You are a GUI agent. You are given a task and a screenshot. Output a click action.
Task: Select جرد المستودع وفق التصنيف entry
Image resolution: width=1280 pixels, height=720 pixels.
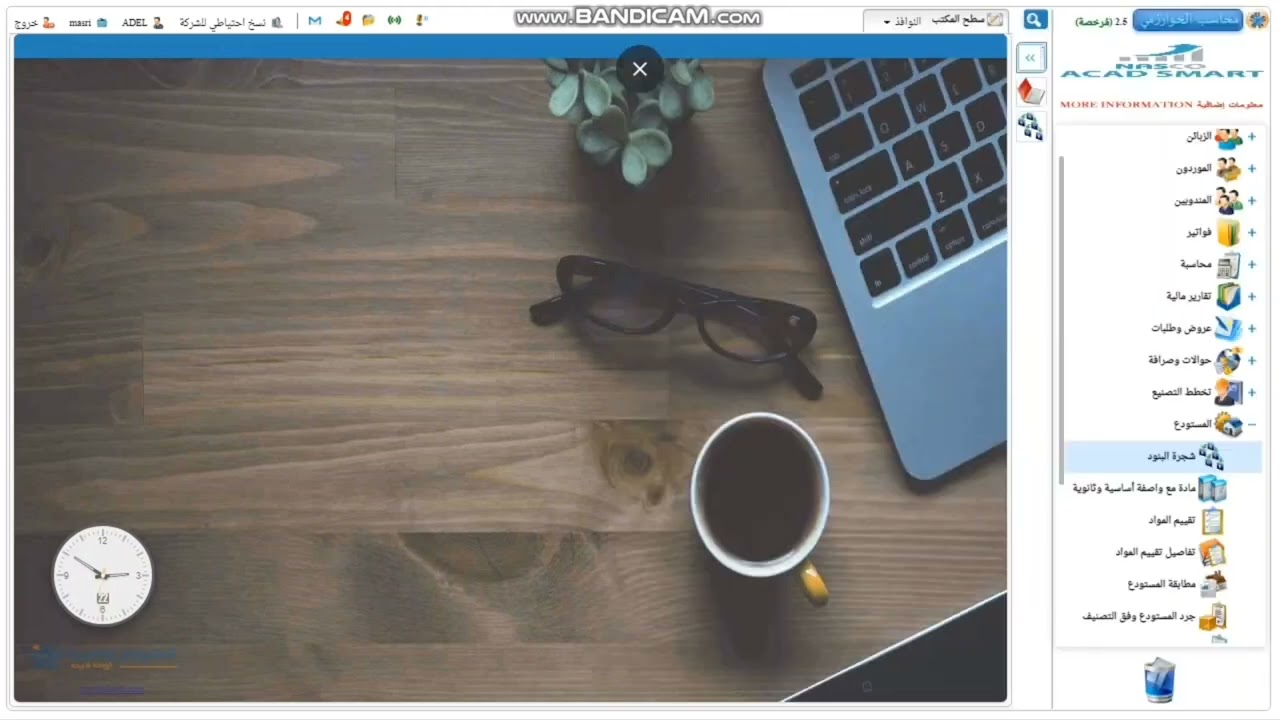pos(1155,616)
